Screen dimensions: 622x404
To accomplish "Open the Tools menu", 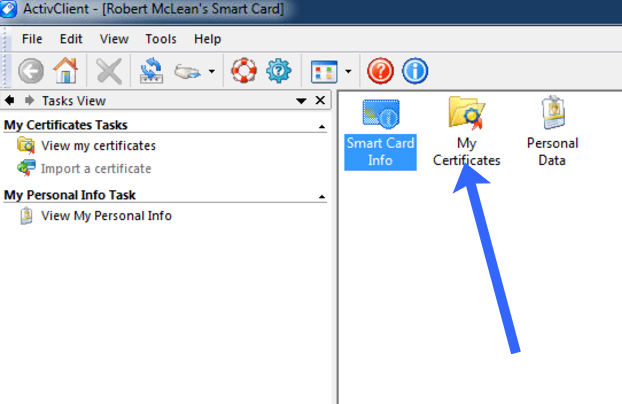I will coord(161,39).
